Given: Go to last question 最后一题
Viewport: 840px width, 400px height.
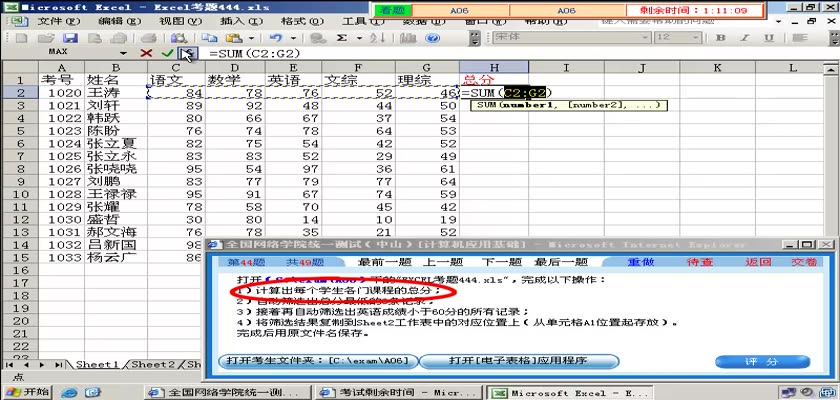Looking at the screenshot, I should pos(561,262).
